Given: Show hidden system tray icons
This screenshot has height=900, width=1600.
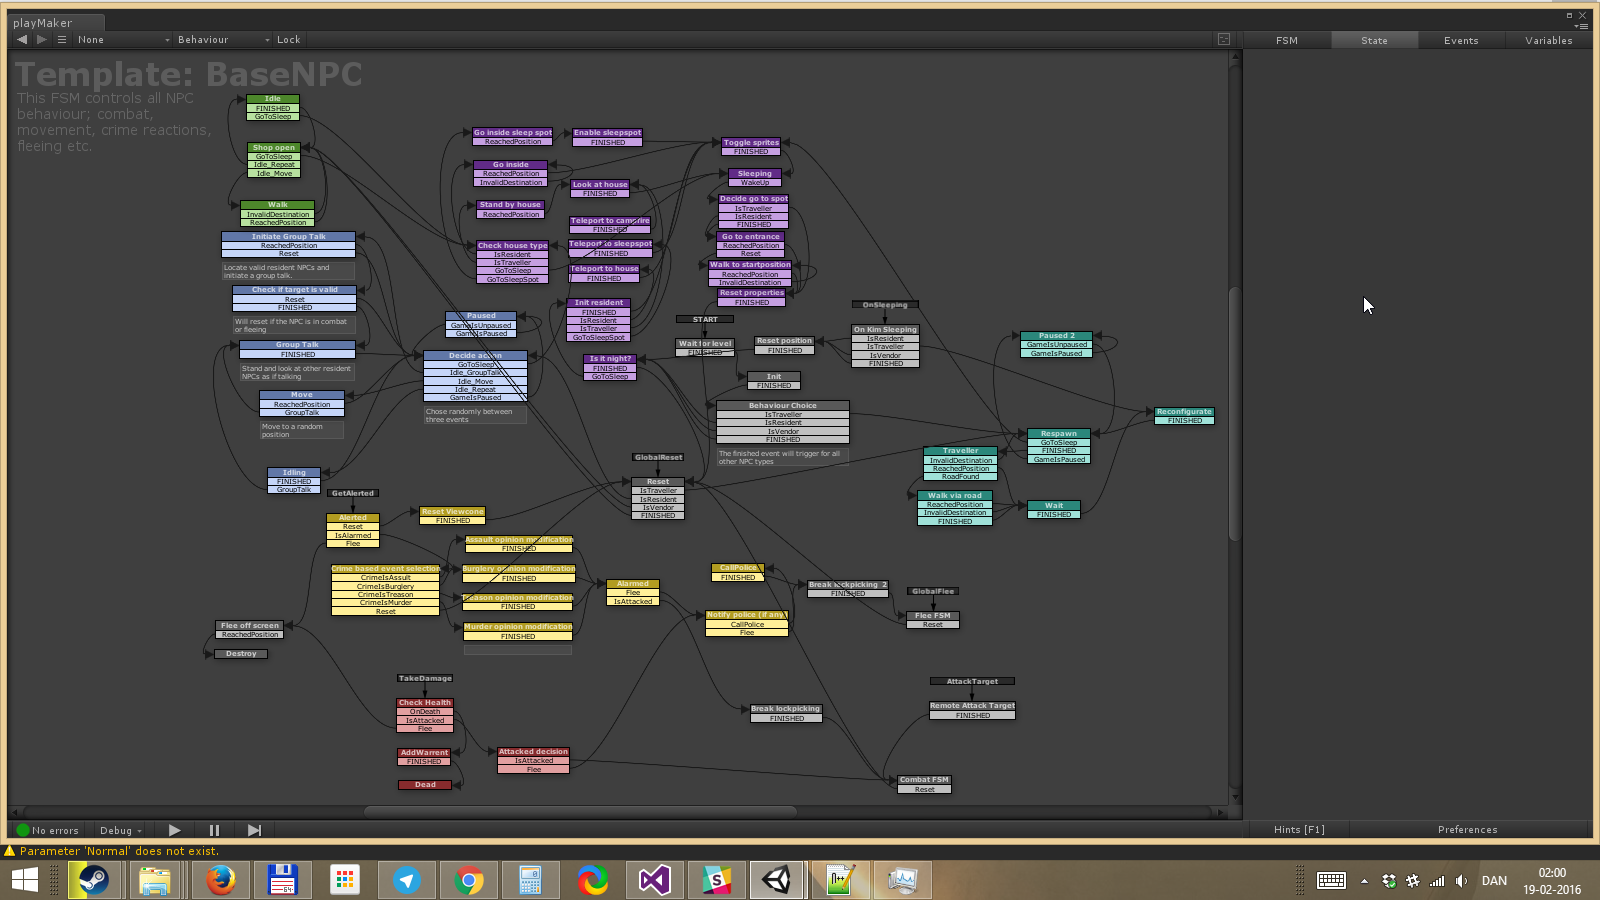Looking at the screenshot, I should 1364,881.
